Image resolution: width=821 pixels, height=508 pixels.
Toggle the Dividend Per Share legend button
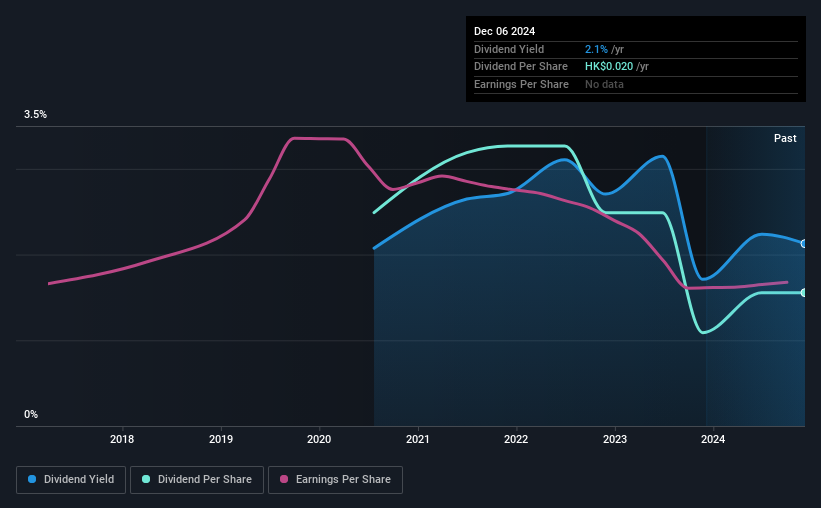pyautogui.click(x=197, y=480)
